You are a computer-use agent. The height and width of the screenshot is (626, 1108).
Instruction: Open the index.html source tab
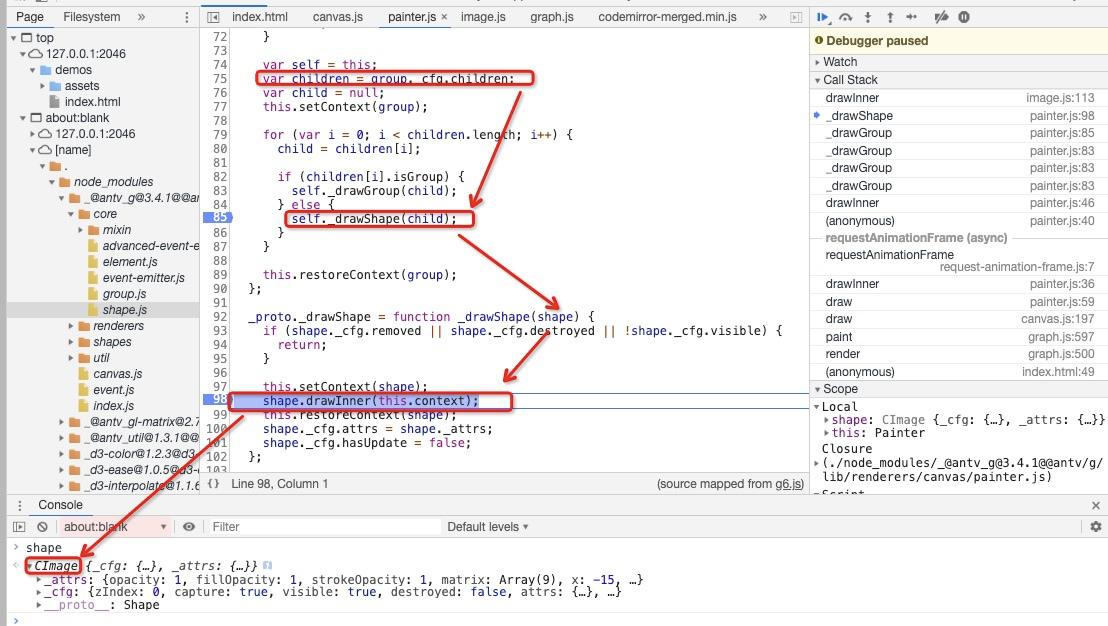click(260, 17)
